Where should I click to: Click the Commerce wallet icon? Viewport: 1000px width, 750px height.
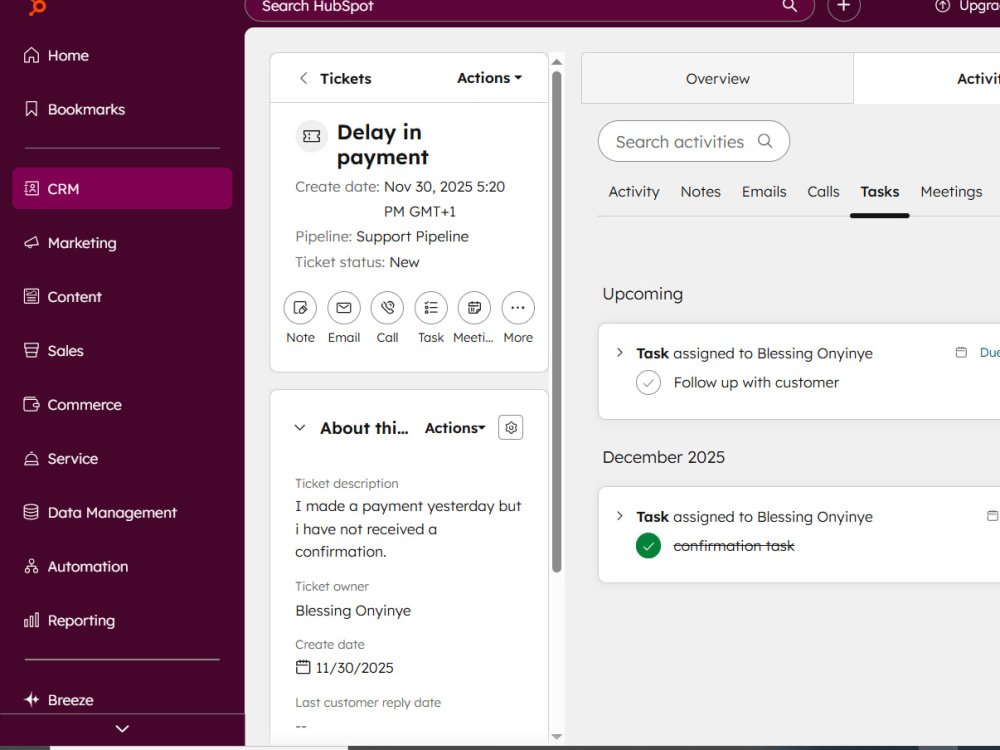(x=31, y=404)
